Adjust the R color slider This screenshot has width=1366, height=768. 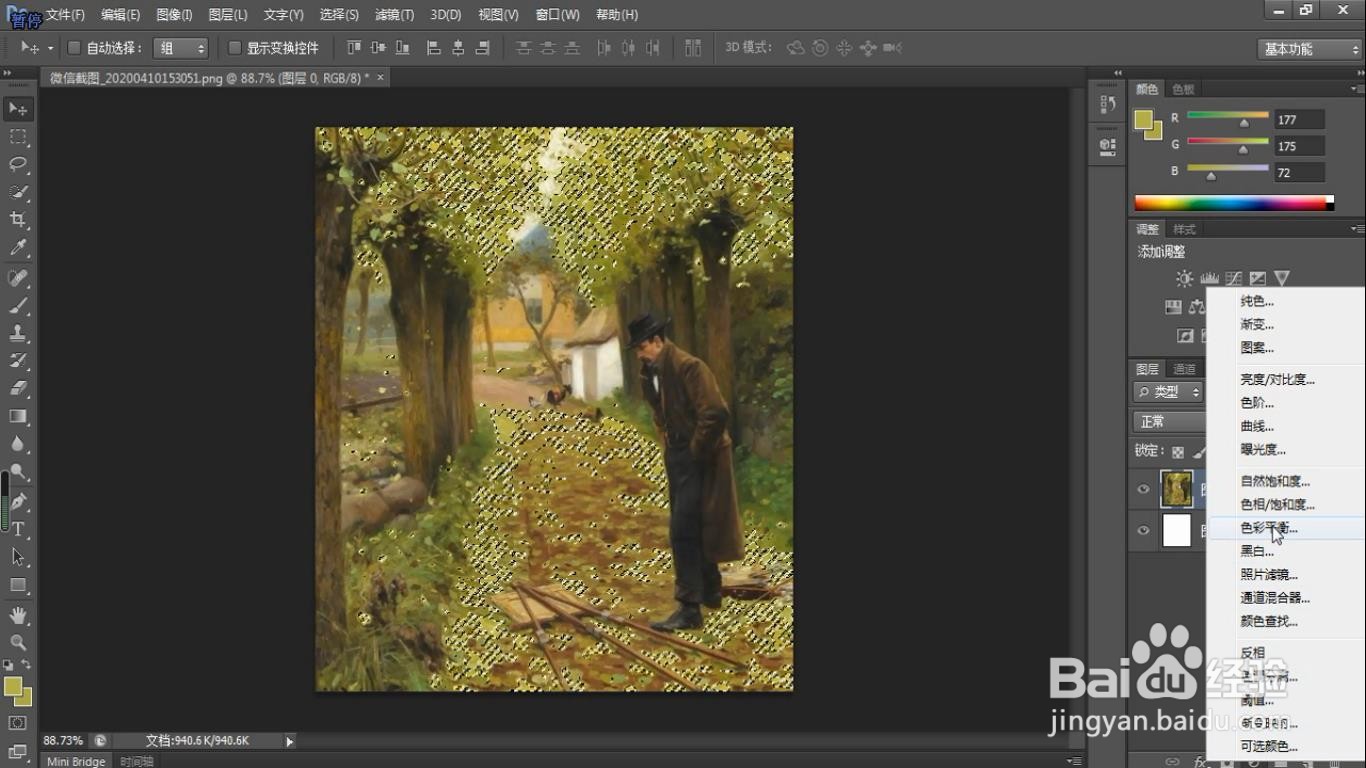point(1244,123)
